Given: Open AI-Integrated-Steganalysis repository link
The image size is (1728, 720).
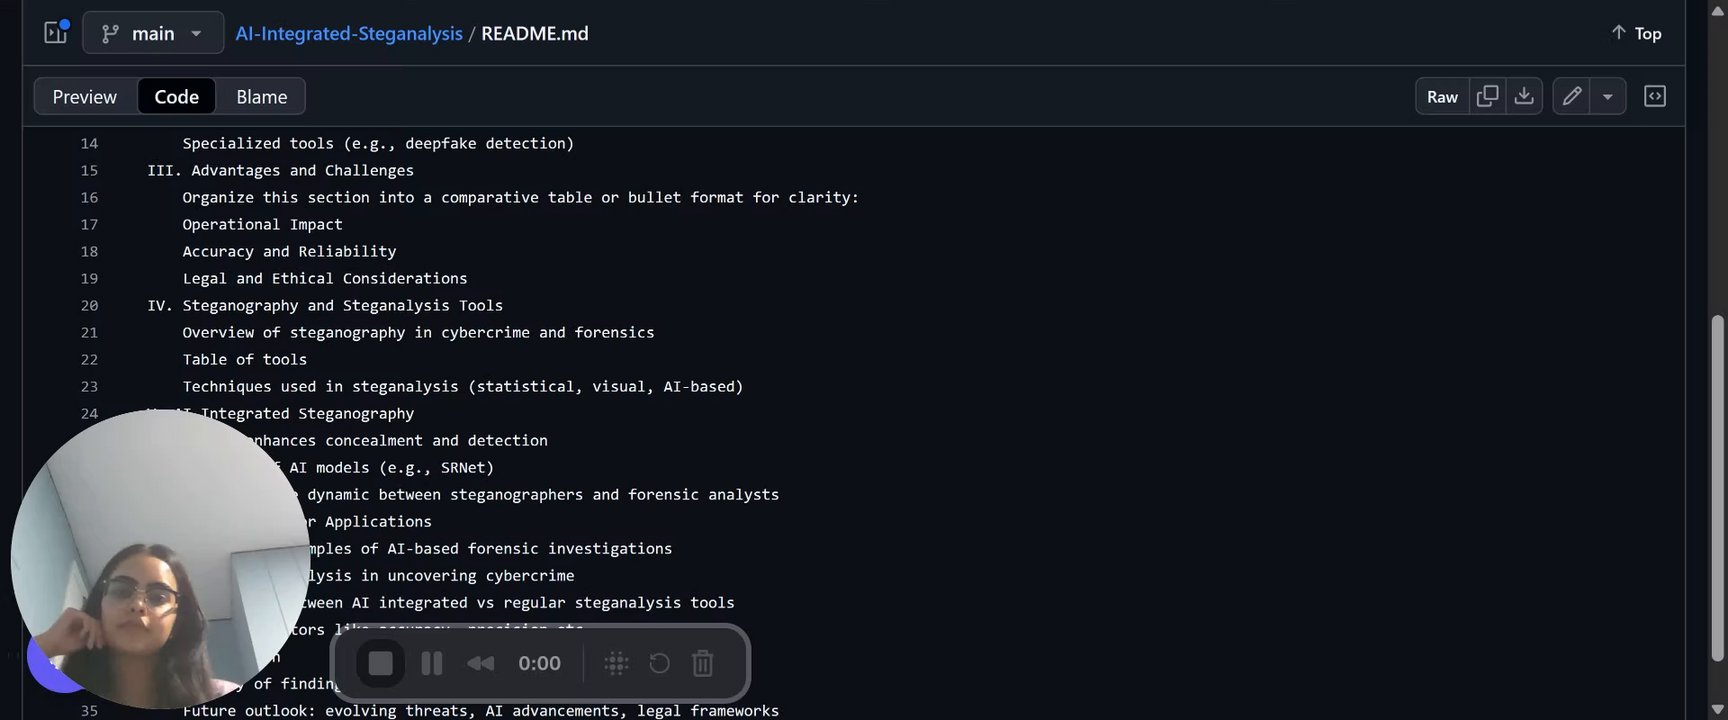Looking at the screenshot, I should pyautogui.click(x=349, y=33).
